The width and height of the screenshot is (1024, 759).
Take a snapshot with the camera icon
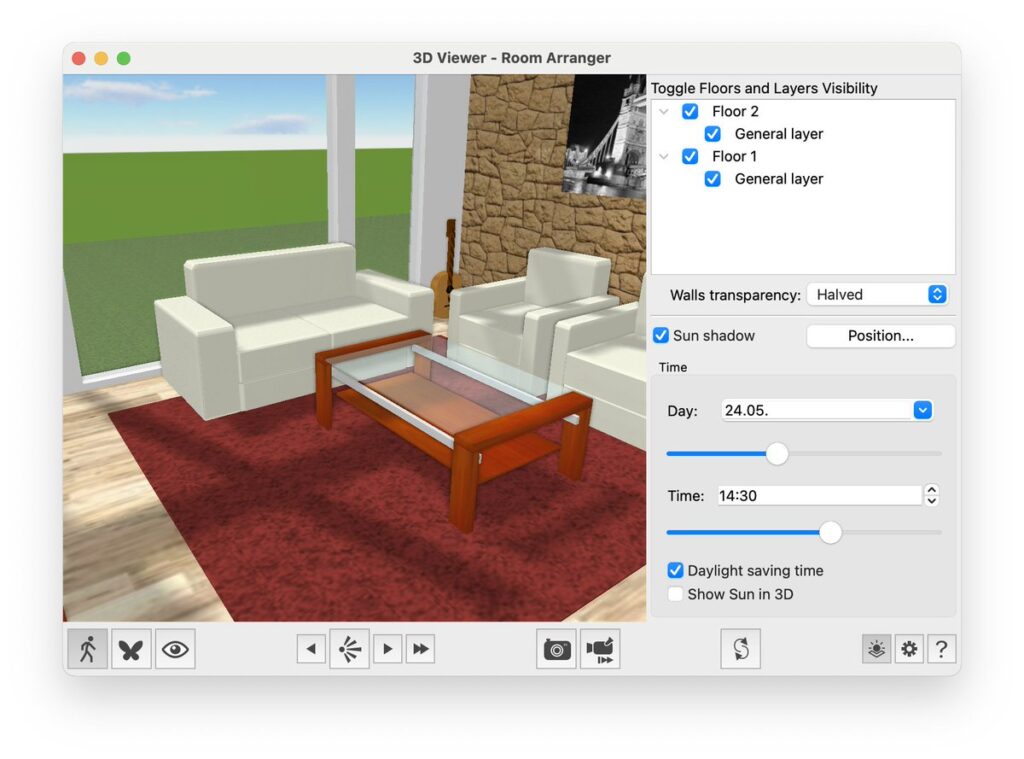556,649
